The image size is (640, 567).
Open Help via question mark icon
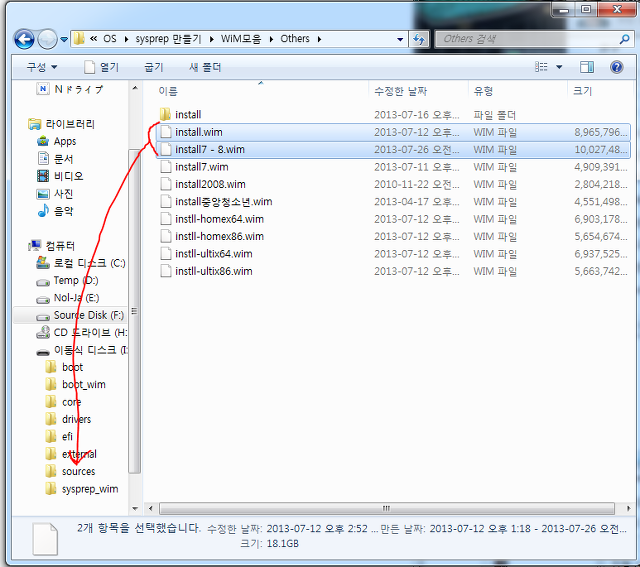click(x=616, y=67)
